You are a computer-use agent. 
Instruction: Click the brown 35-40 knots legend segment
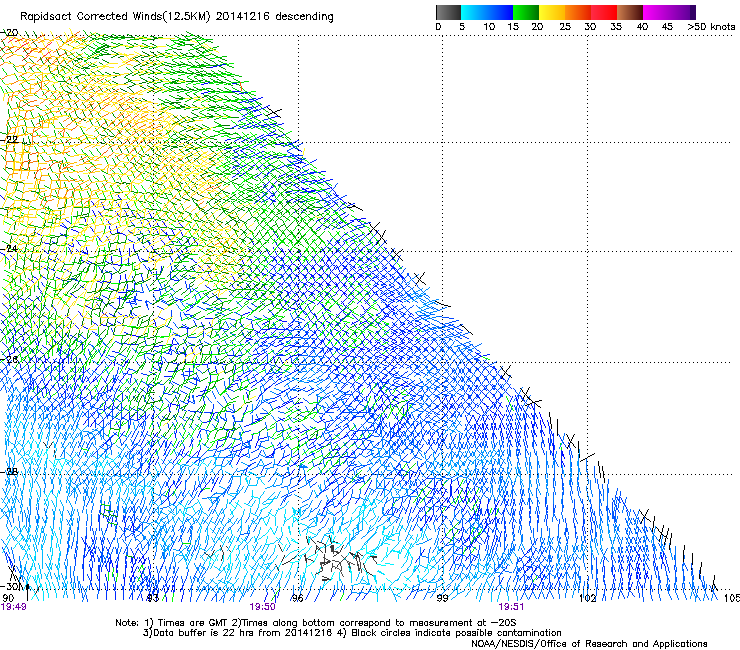[x=630, y=12]
